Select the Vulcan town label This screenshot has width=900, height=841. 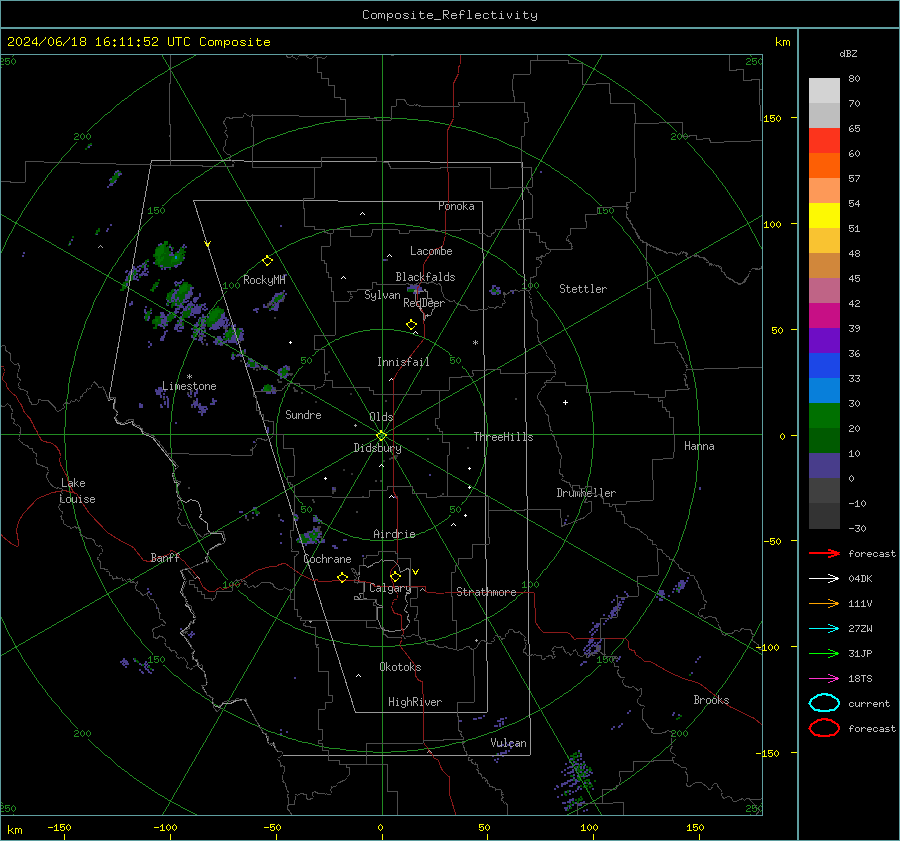pyautogui.click(x=508, y=743)
